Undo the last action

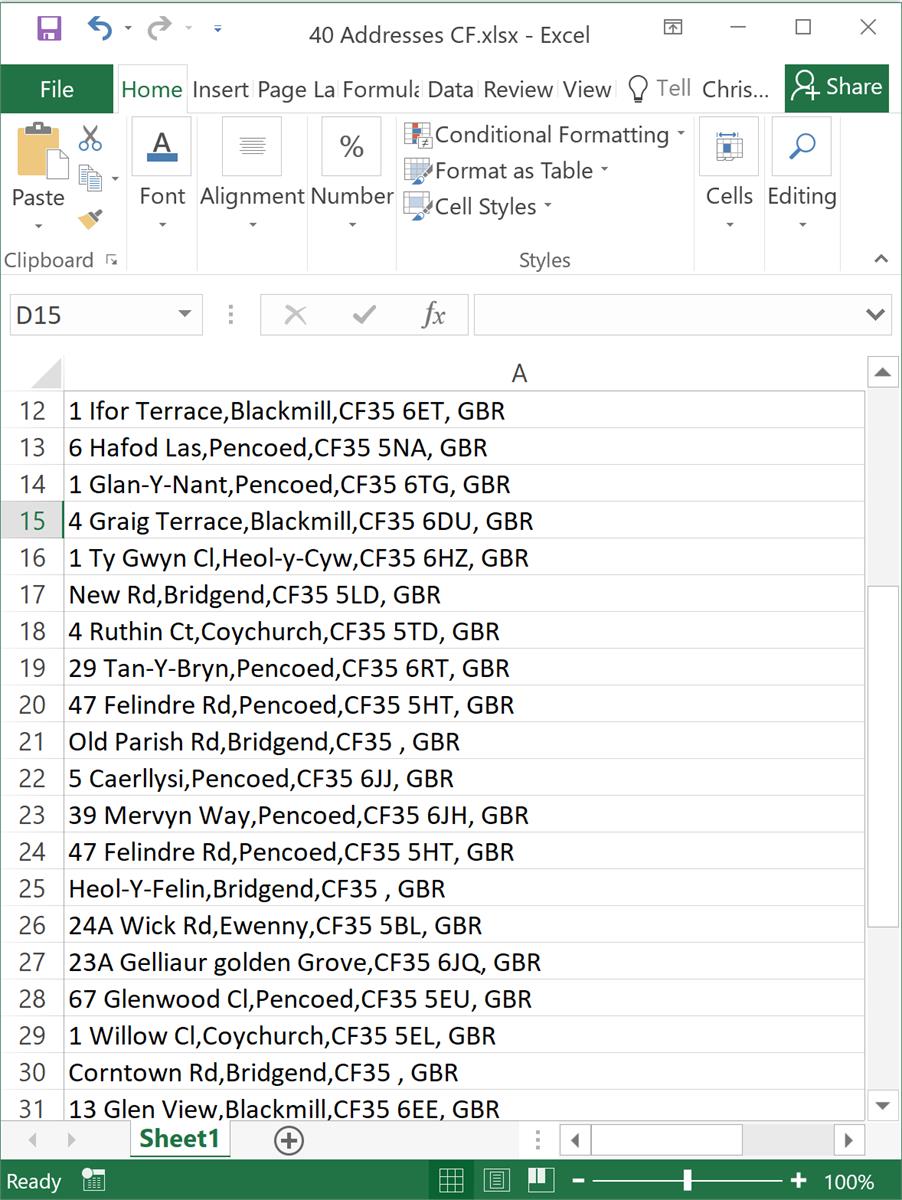click(x=100, y=29)
